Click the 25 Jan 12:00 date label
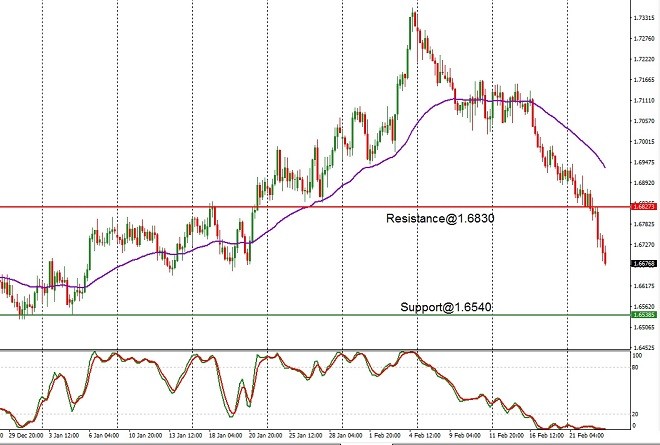660x445 pixels. [306, 435]
